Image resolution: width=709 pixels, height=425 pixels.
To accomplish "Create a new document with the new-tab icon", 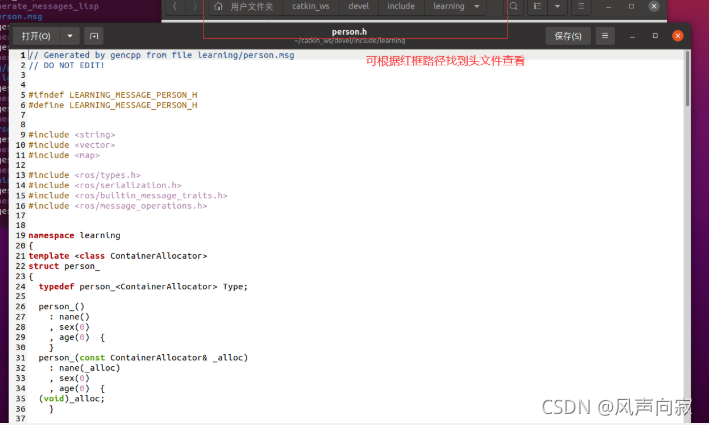I will (94, 36).
